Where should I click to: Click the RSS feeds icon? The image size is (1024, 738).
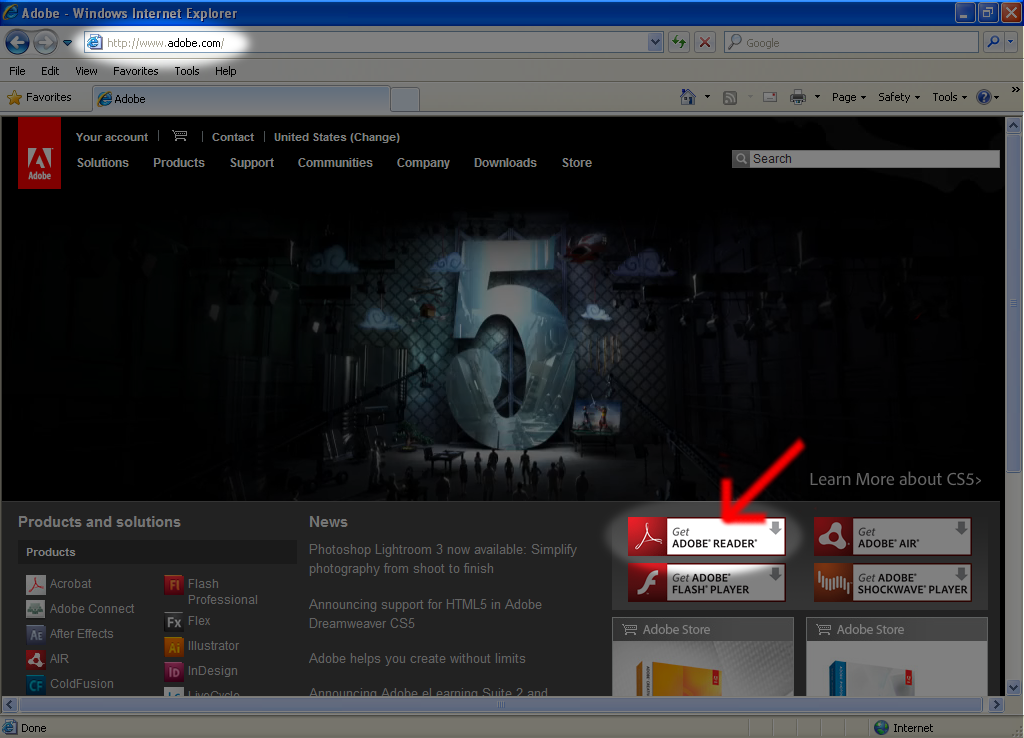pyautogui.click(x=730, y=98)
